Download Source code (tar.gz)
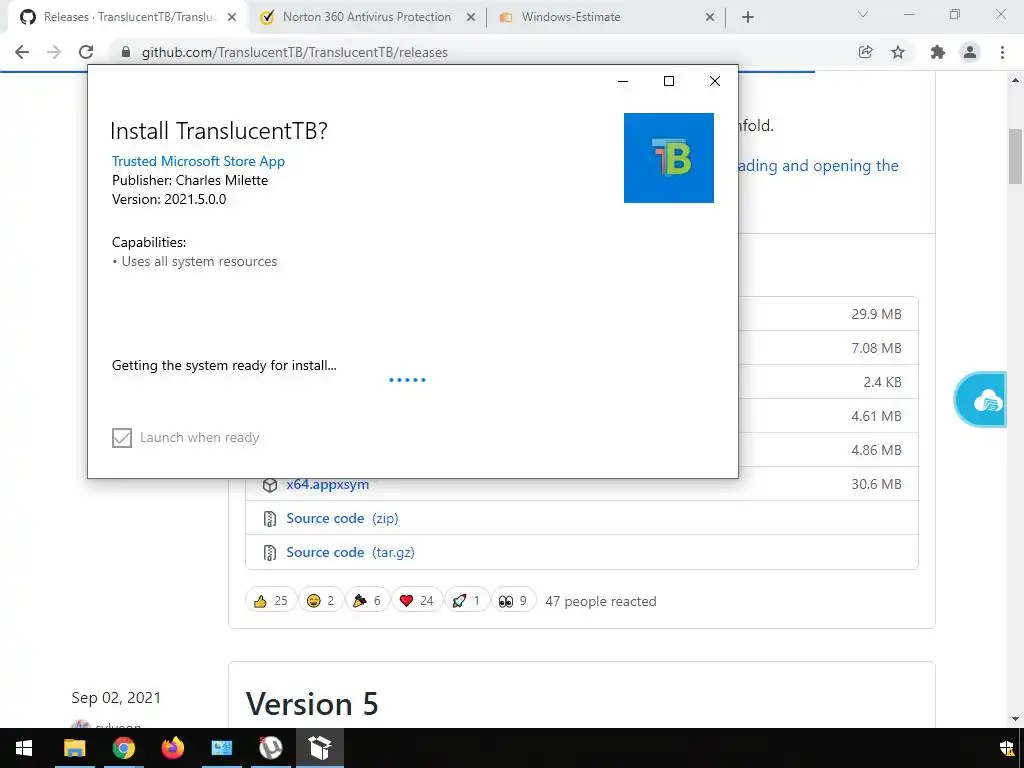Screen dimensions: 1024x768 [350, 552]
